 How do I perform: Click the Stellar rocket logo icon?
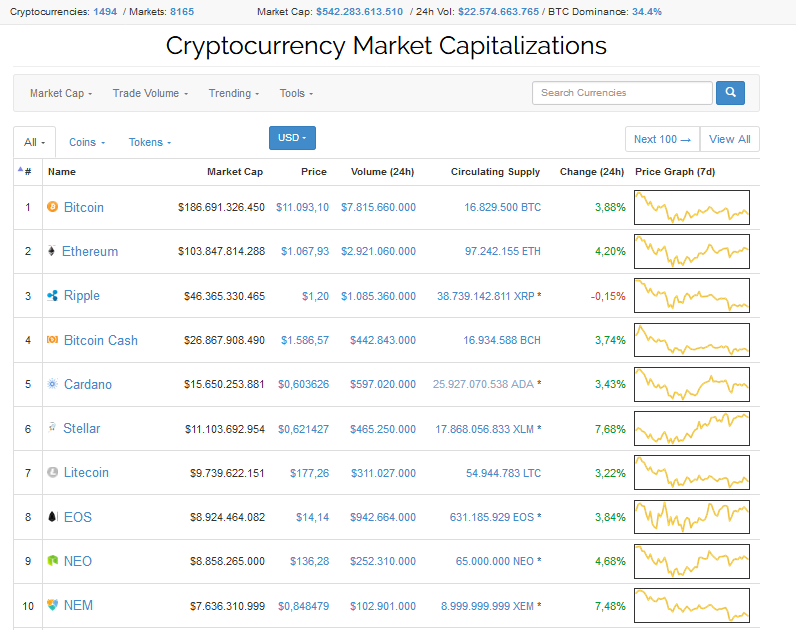coord(52,427)
